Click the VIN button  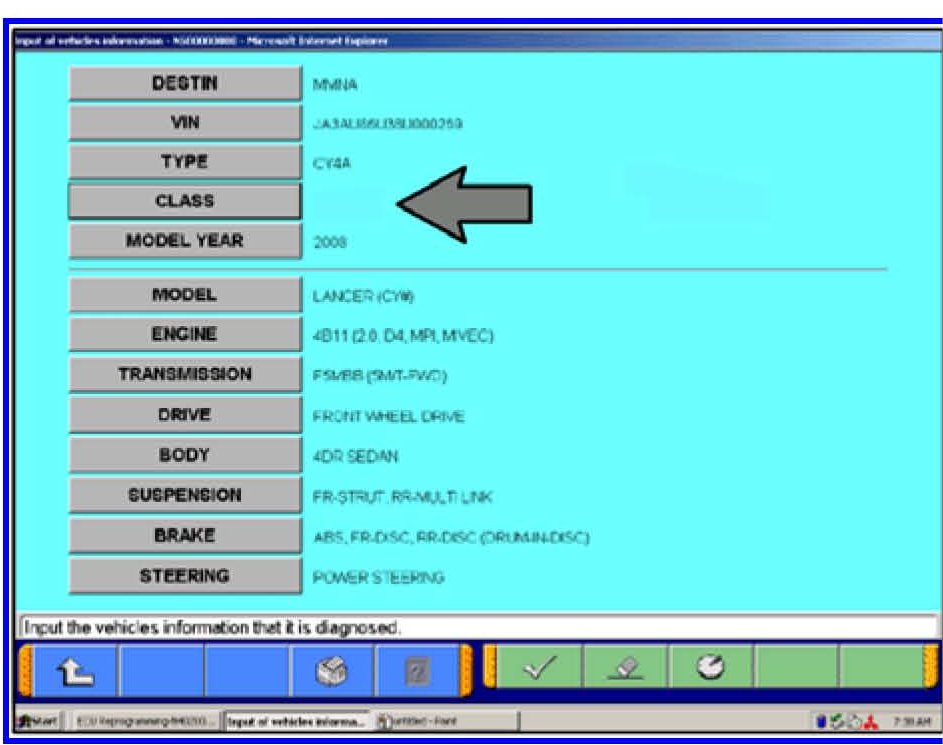click(x=185, y=123)
